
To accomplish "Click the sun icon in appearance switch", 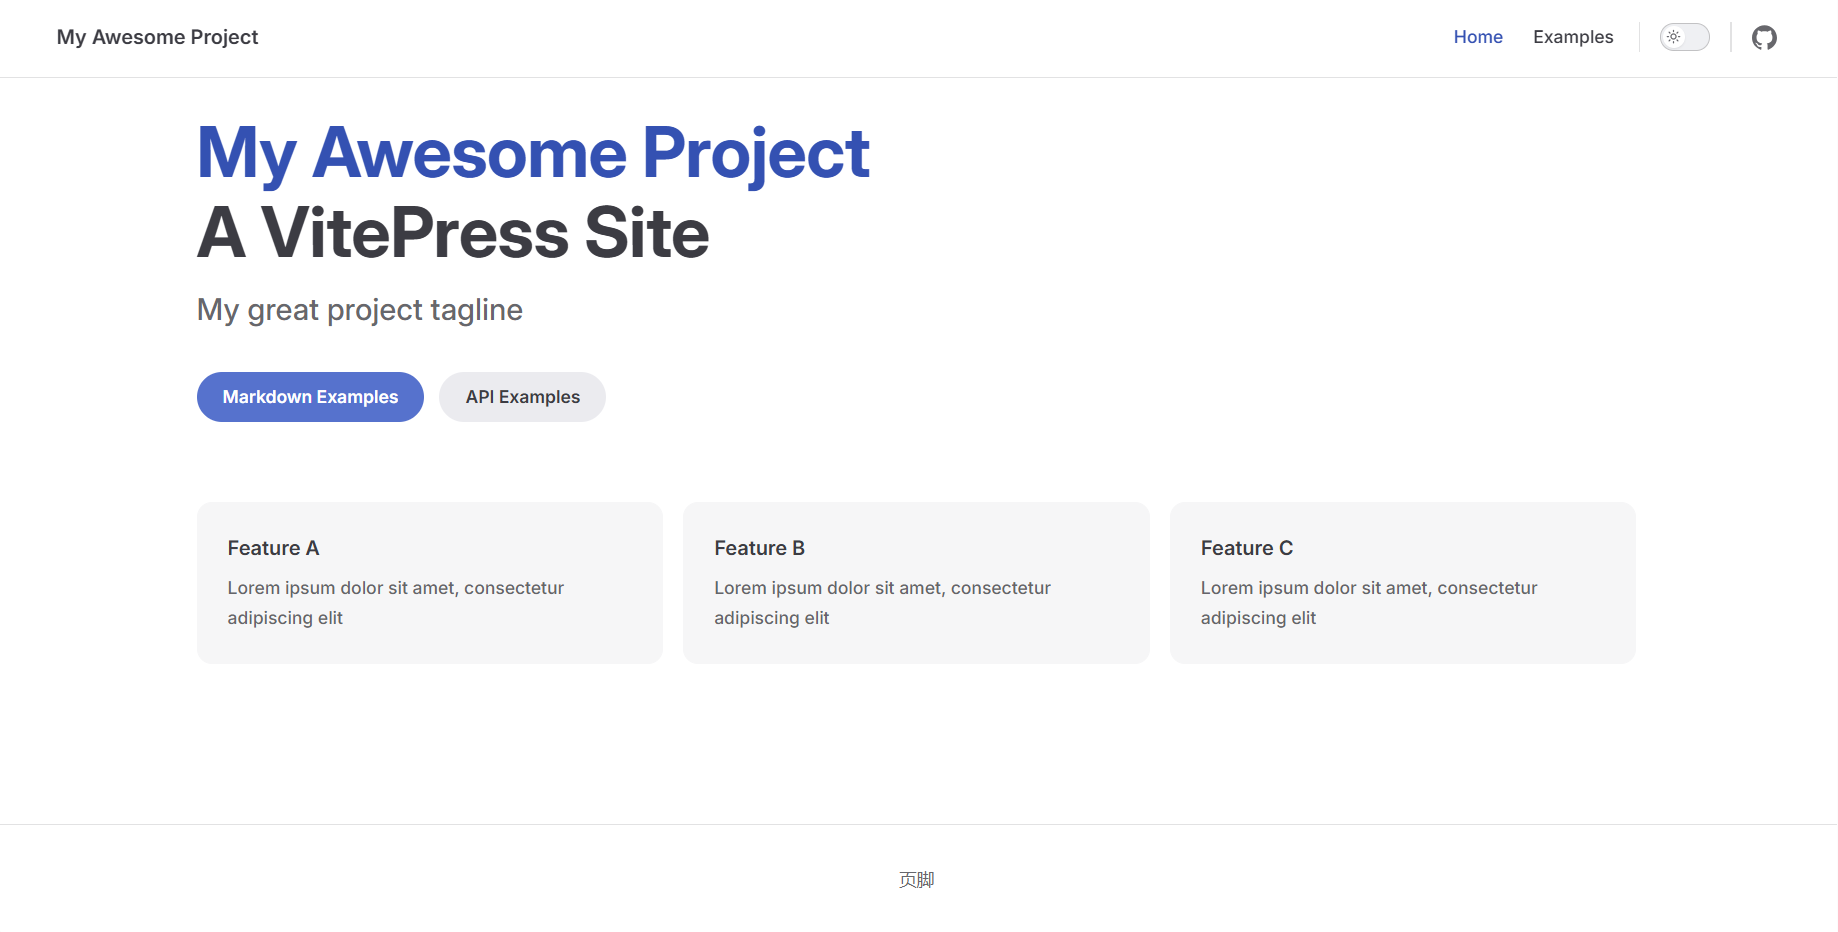I will click(x=1673, y=37).
